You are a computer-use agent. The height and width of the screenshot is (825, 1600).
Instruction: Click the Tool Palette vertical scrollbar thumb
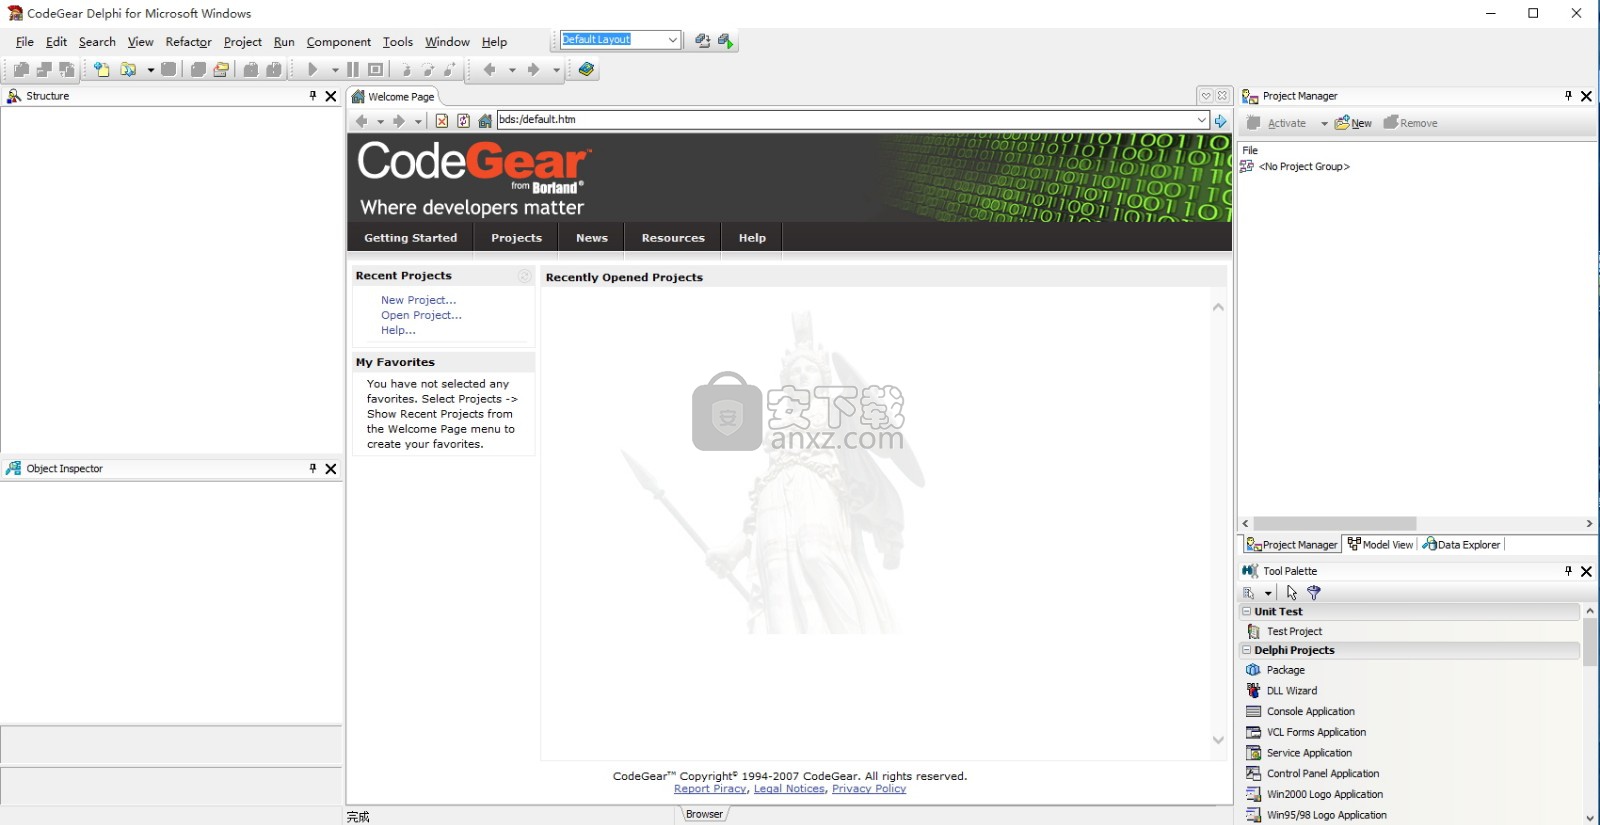(x=1590, y=641)
